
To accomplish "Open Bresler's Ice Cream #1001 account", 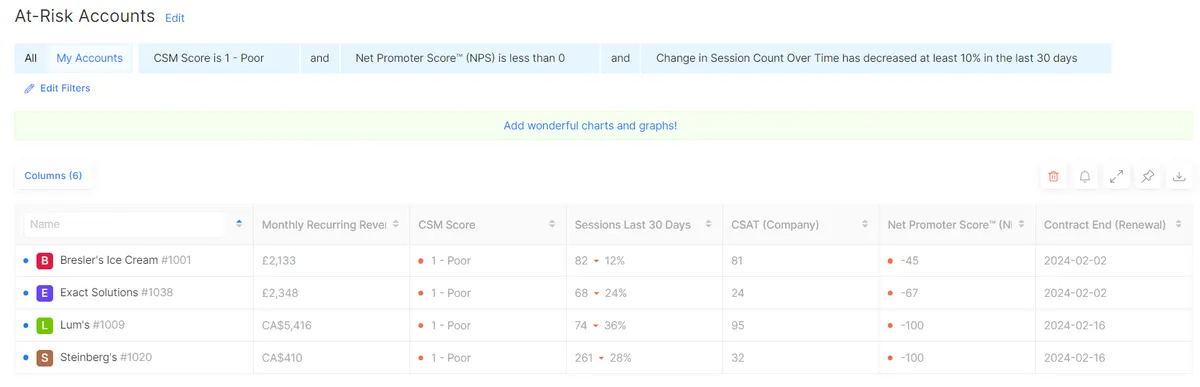I will tap(125, 260).
